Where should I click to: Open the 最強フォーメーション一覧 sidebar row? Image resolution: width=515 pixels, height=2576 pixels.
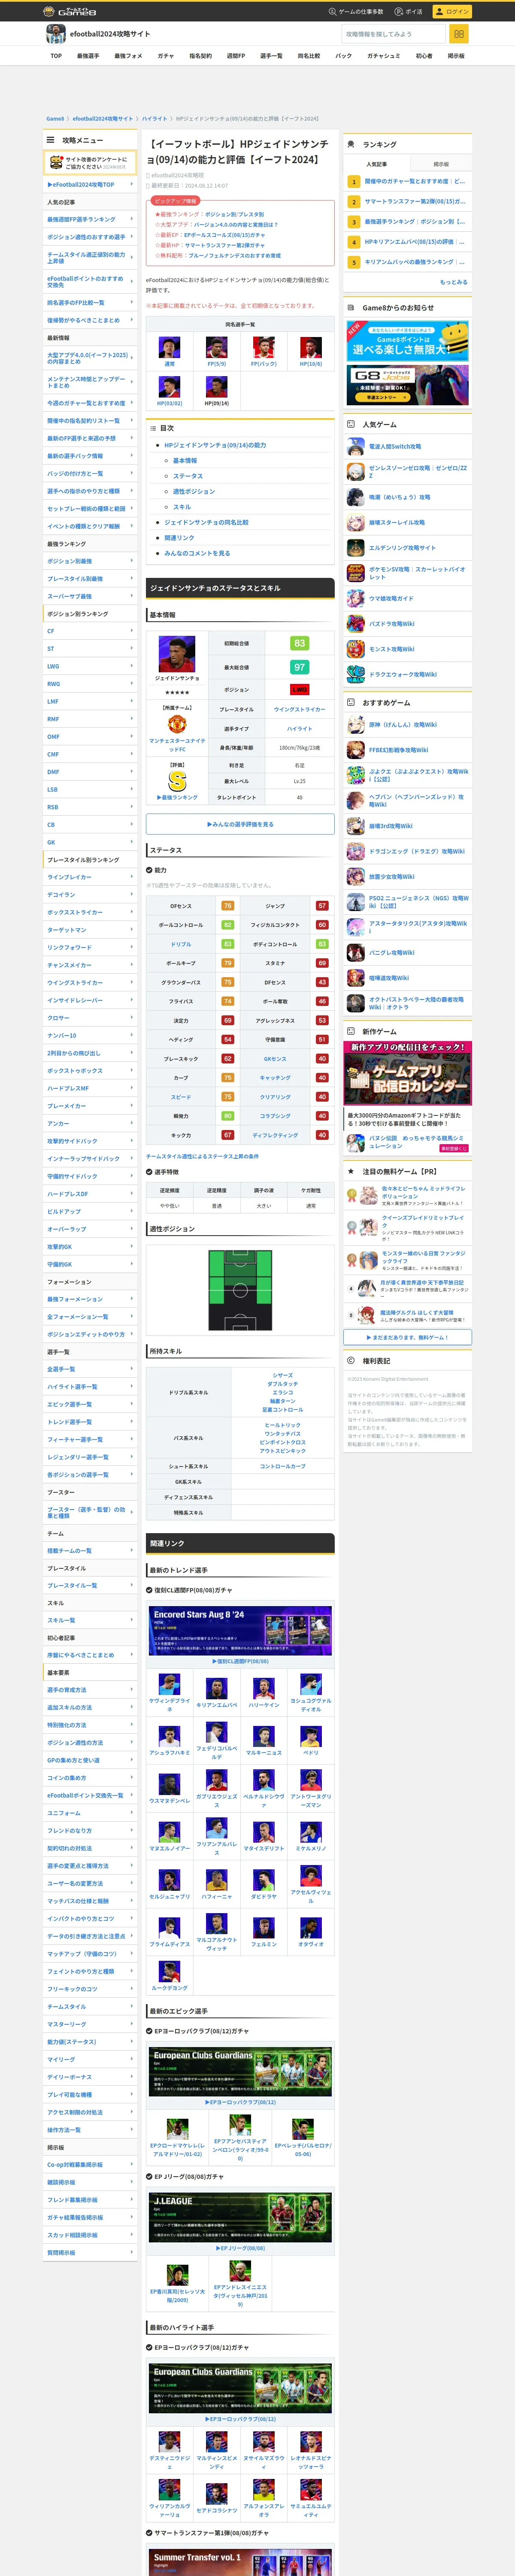point(90,1299)
